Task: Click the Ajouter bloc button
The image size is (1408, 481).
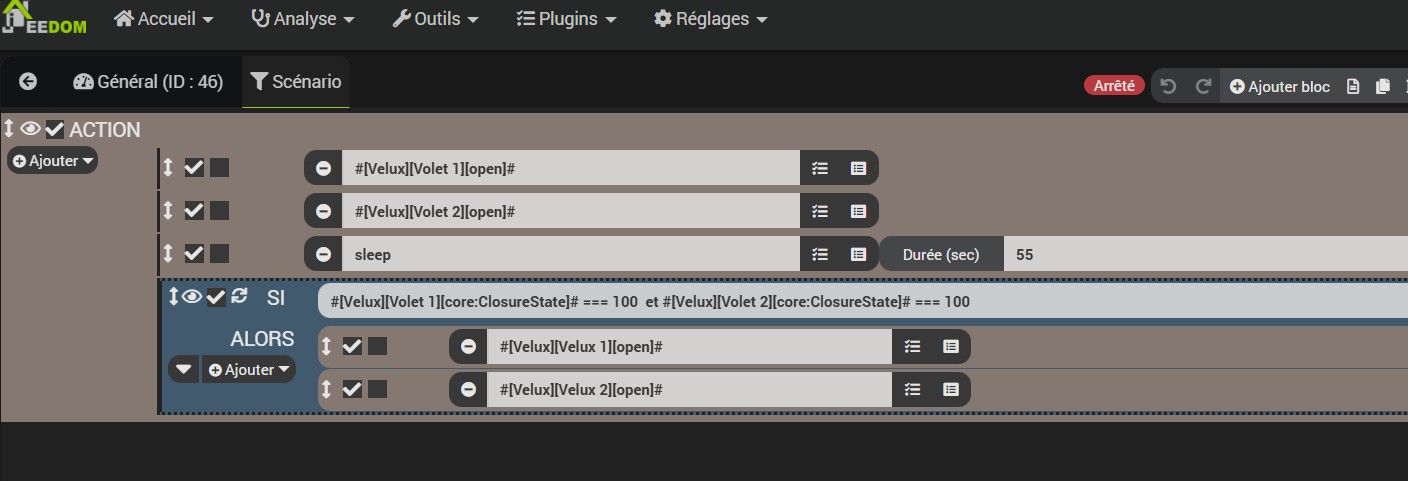Action: click(1280, 86)
